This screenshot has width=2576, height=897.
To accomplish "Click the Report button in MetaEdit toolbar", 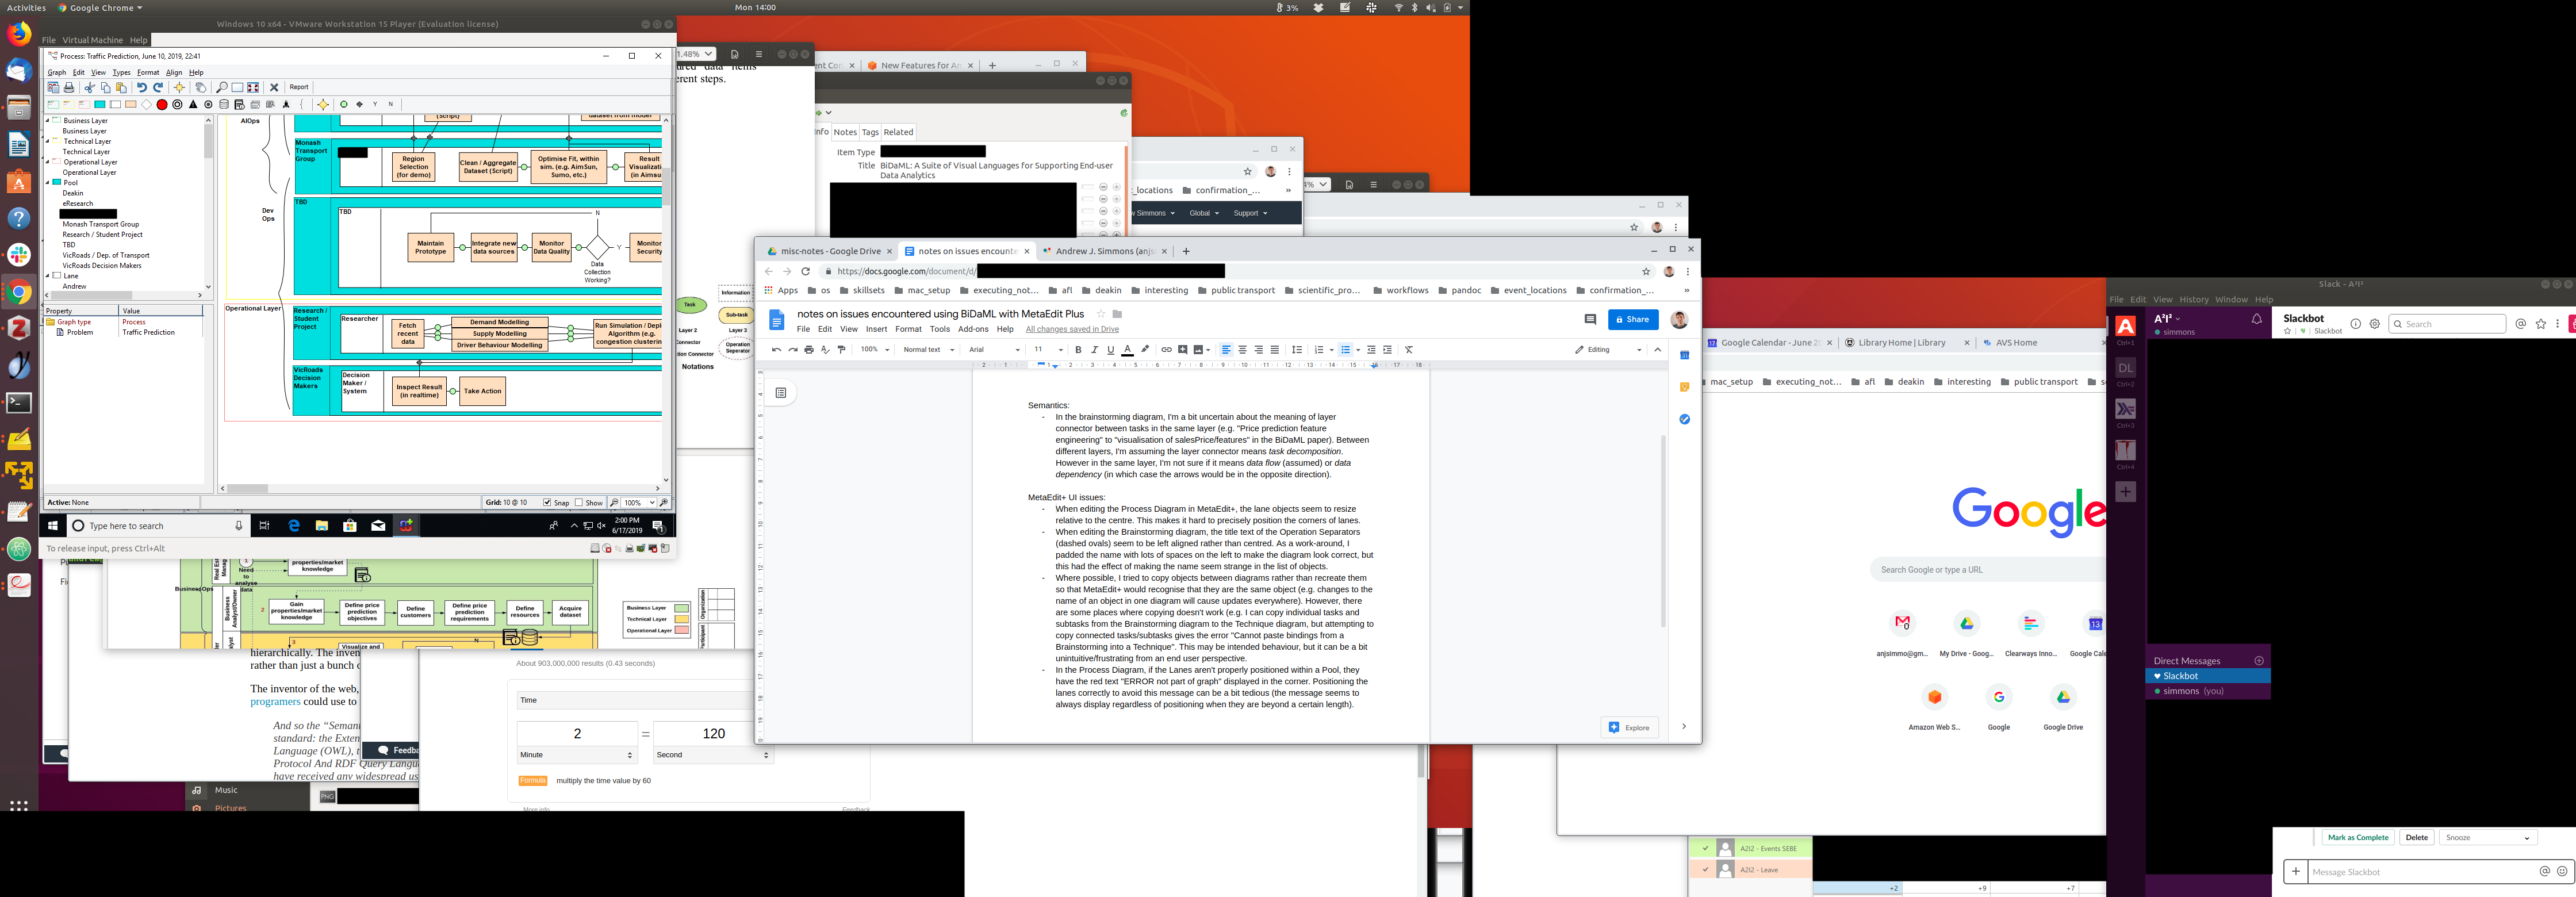I will pos(299,87).
